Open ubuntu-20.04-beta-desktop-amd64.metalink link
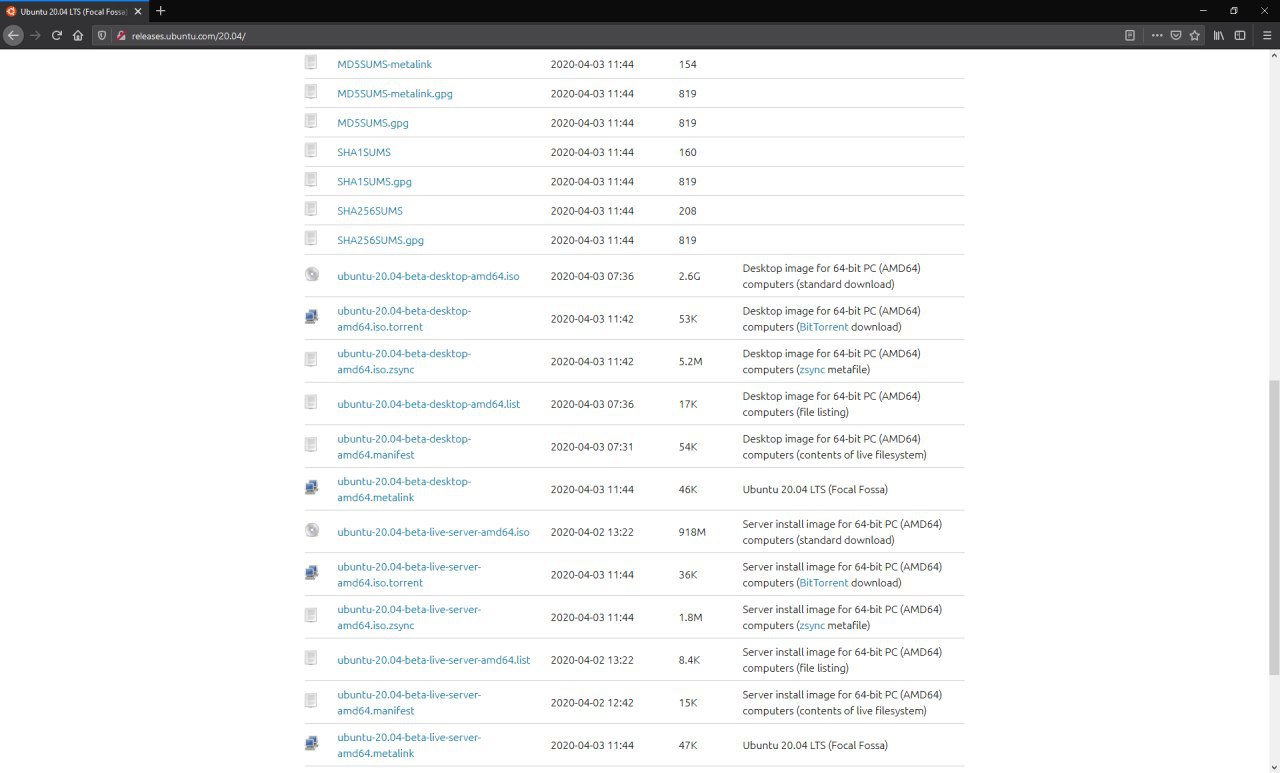Viewport: 1280px width, 773px height. click(404, 489)
